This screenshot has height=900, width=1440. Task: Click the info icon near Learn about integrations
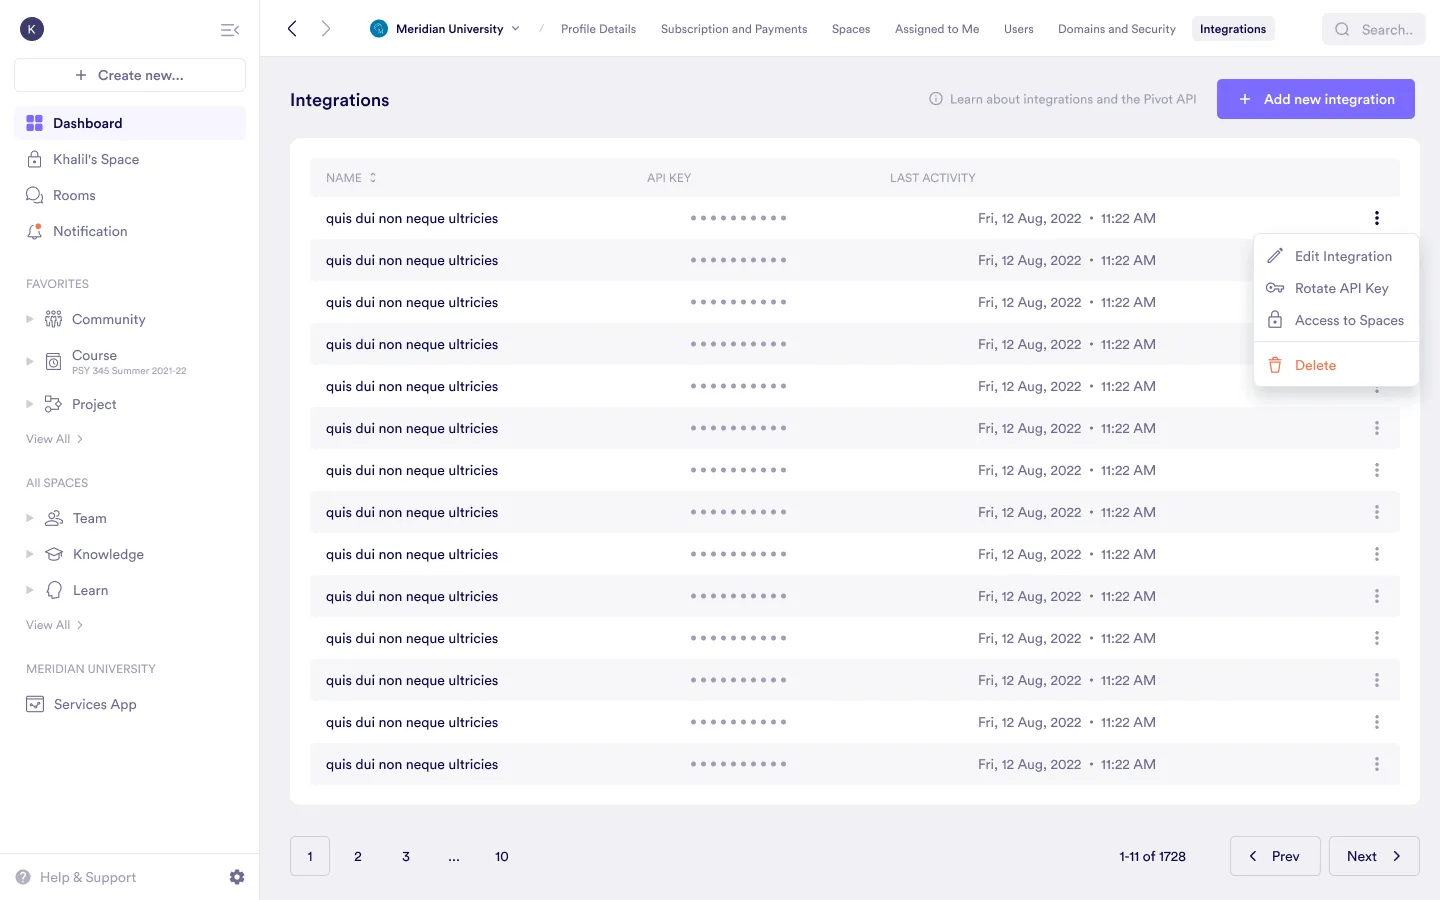pyautogui.click(x=936, y=99)
